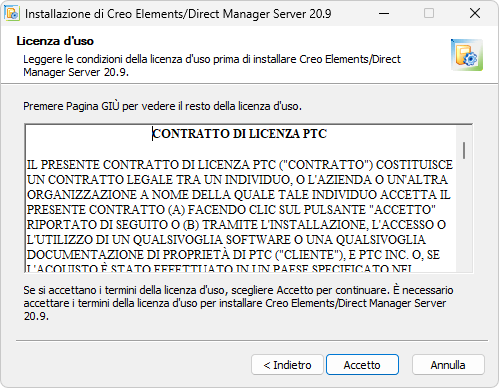The image size is (499, 388).
Task: Close the installer window
Action: pyautogui.click(x=475, y=14)
